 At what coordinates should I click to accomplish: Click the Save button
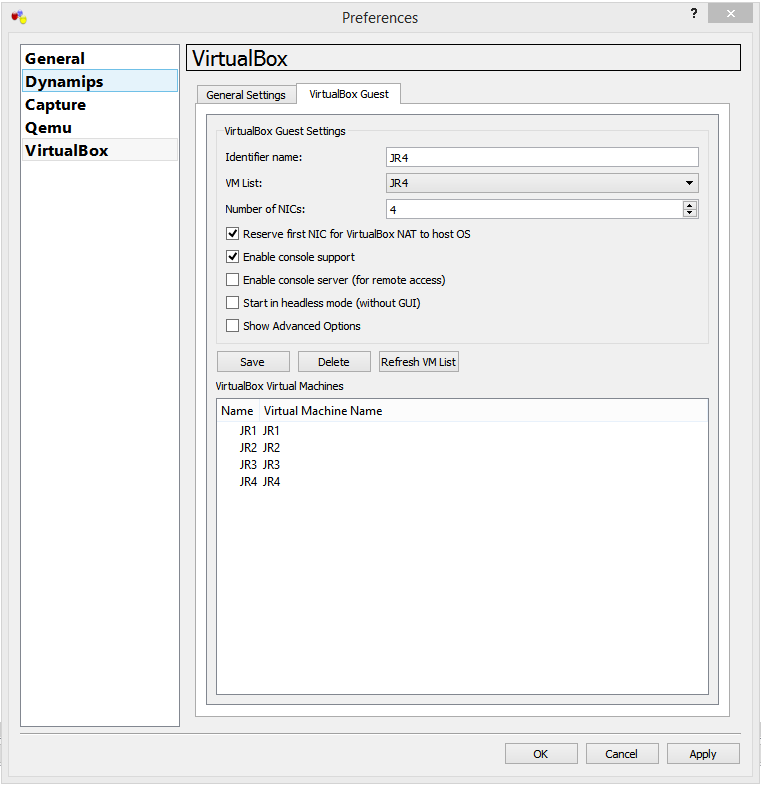click(253, 361)
